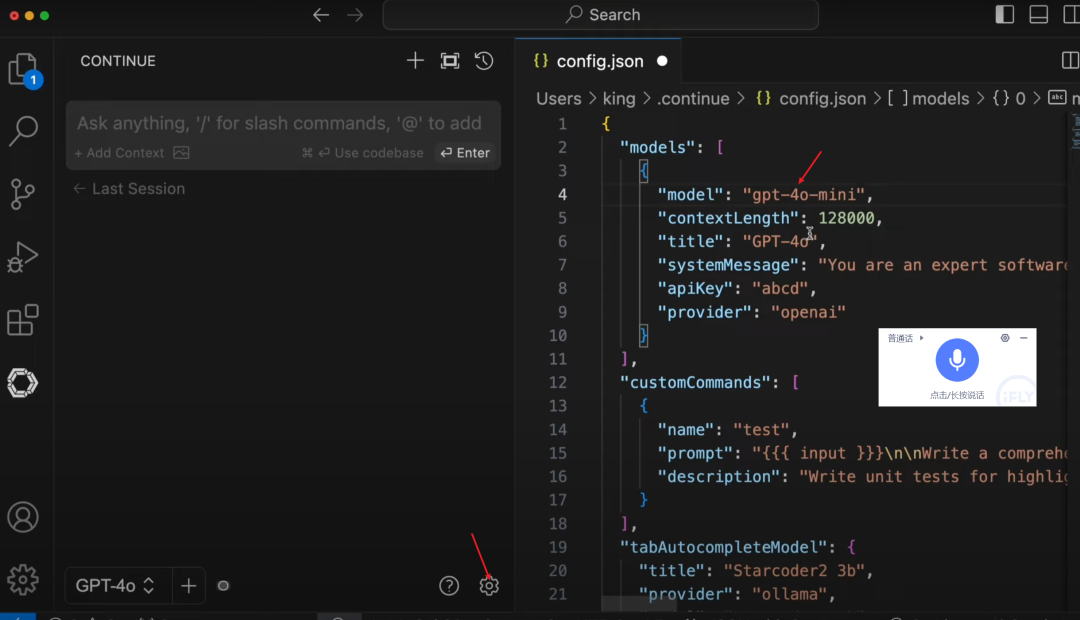Open the Extensions view
The image size is (1080, 620).
click(x=23, y=320)
